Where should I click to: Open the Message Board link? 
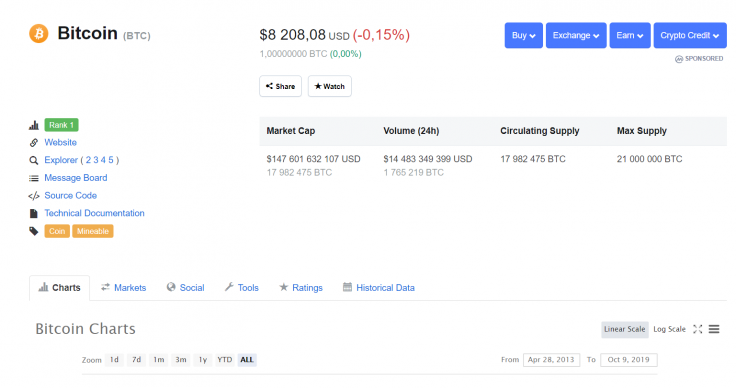coord(76,178)
